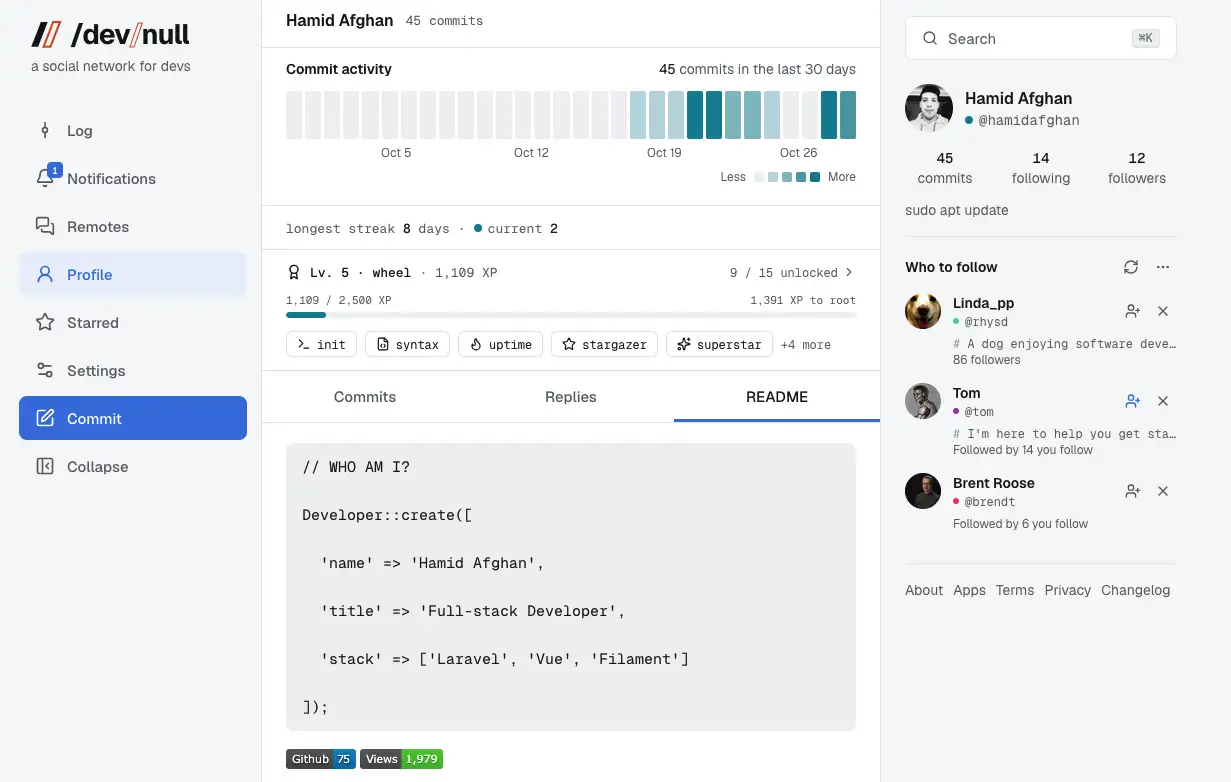Click Hamid Afghan's avatar in the right panel
1231x782 pixels.
(x=929, y=108)
